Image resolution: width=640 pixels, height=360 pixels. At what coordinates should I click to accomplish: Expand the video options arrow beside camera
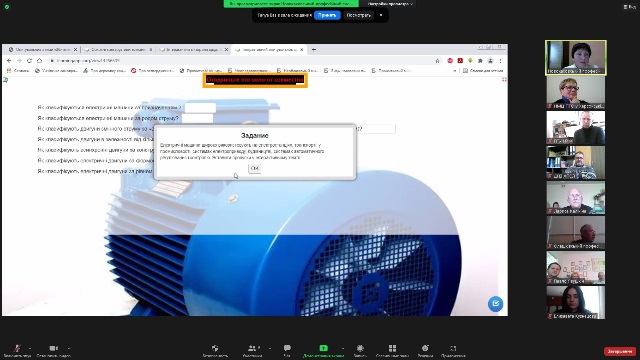69,348
